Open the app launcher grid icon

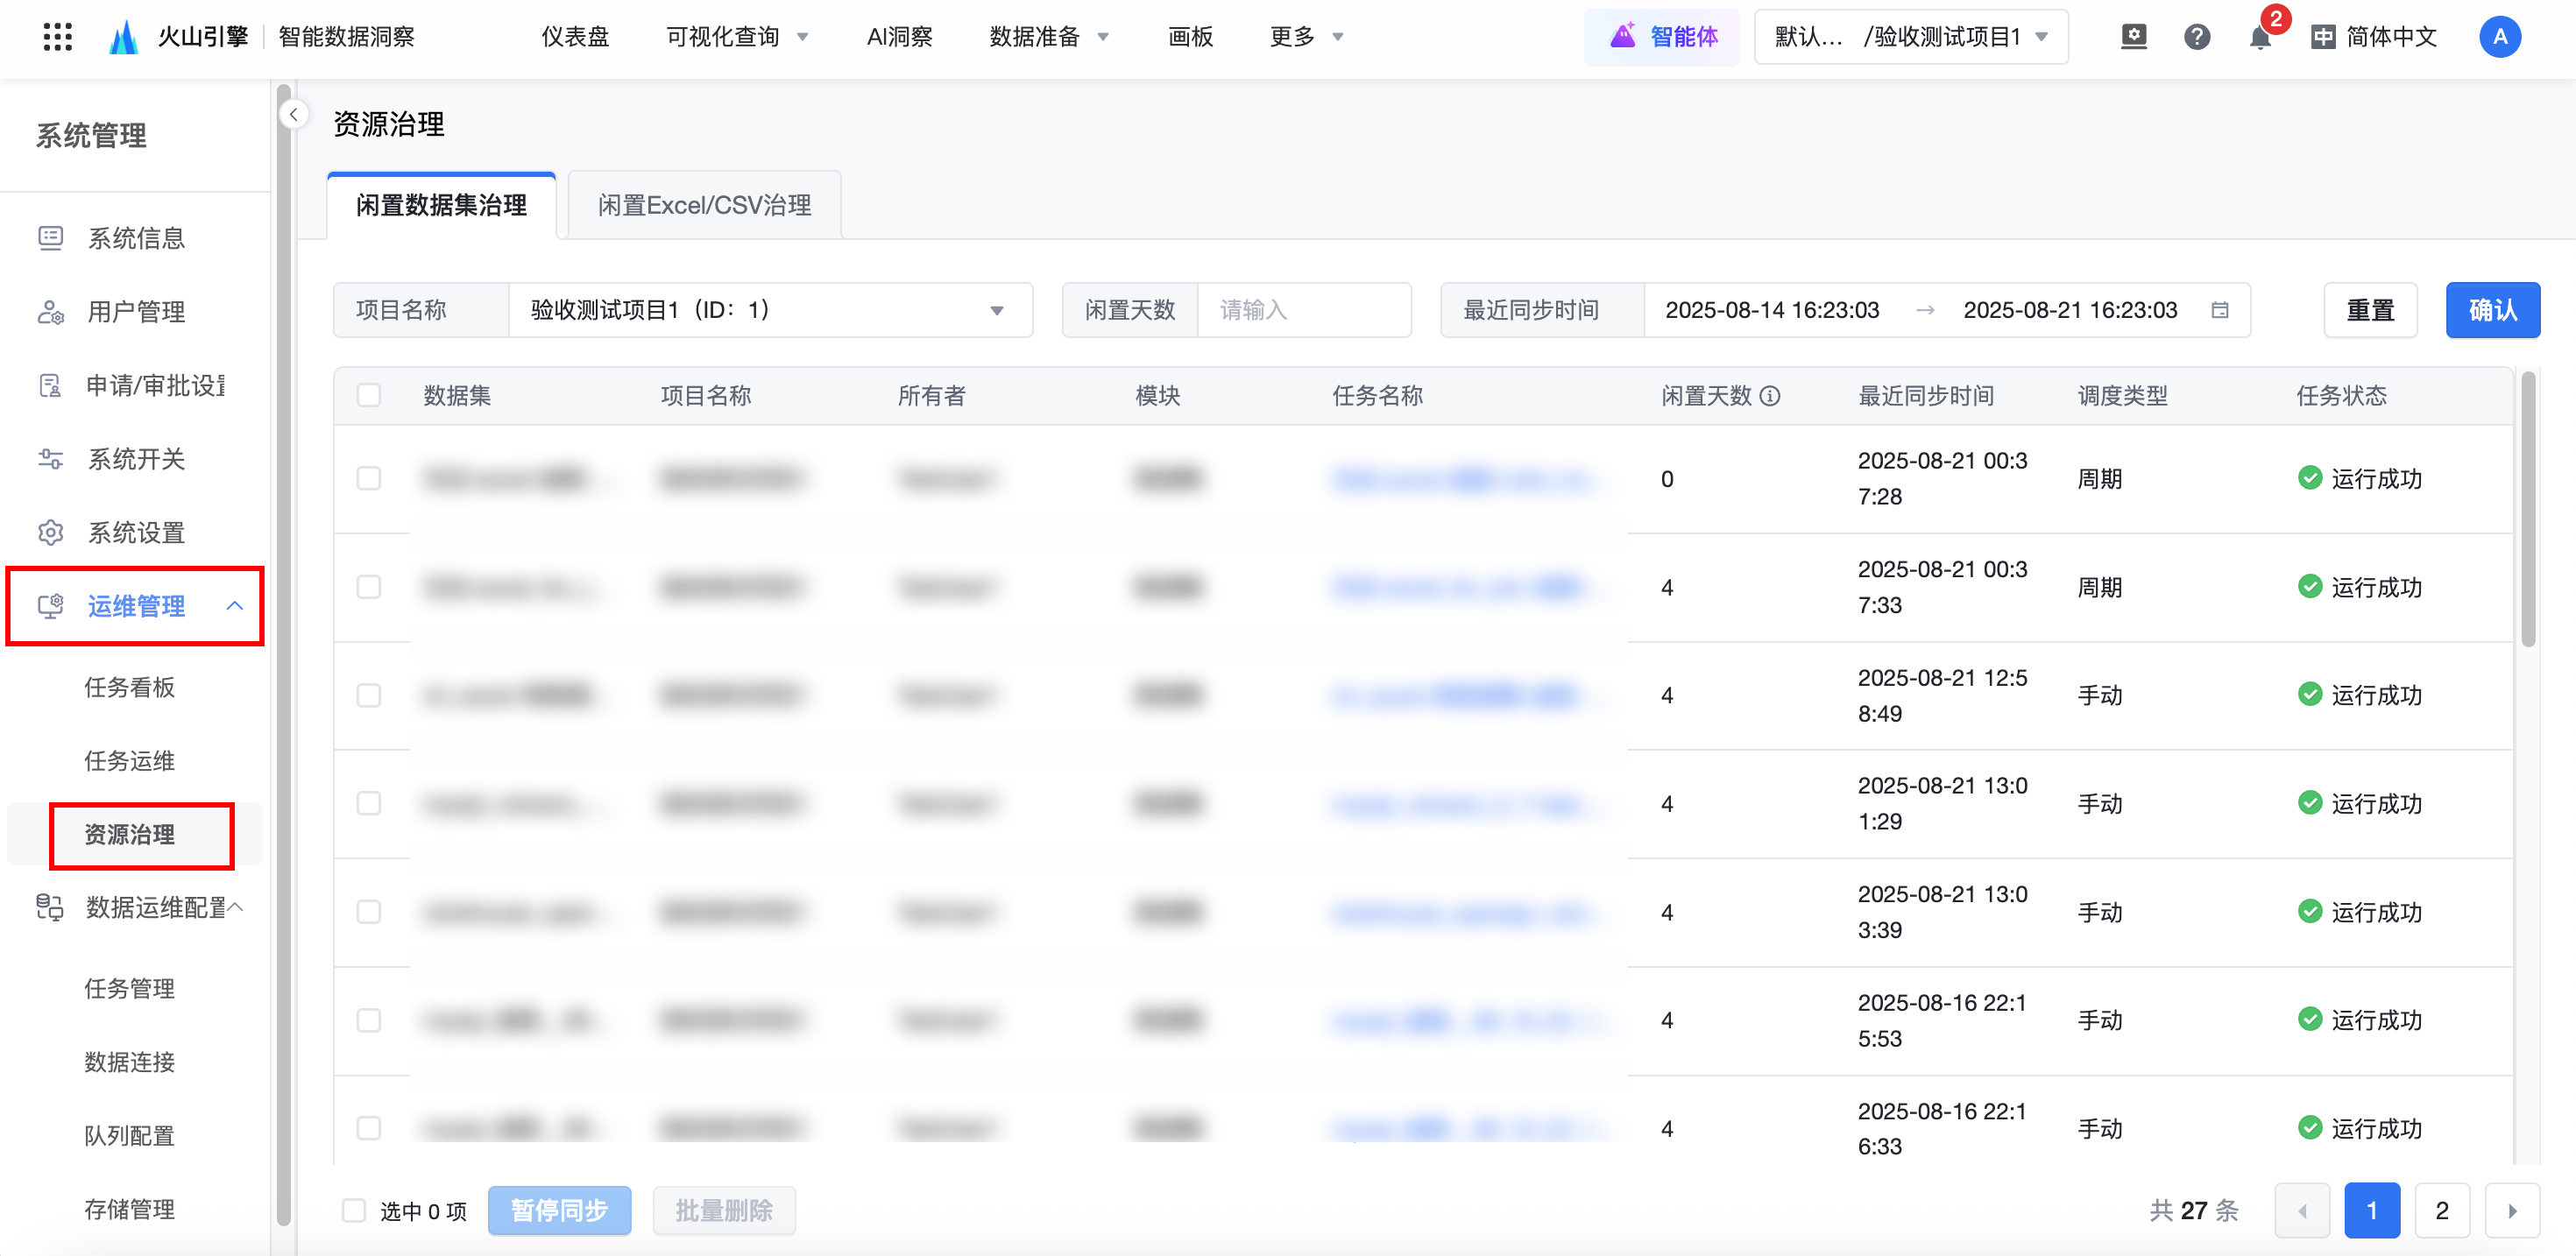coord(57,37)
